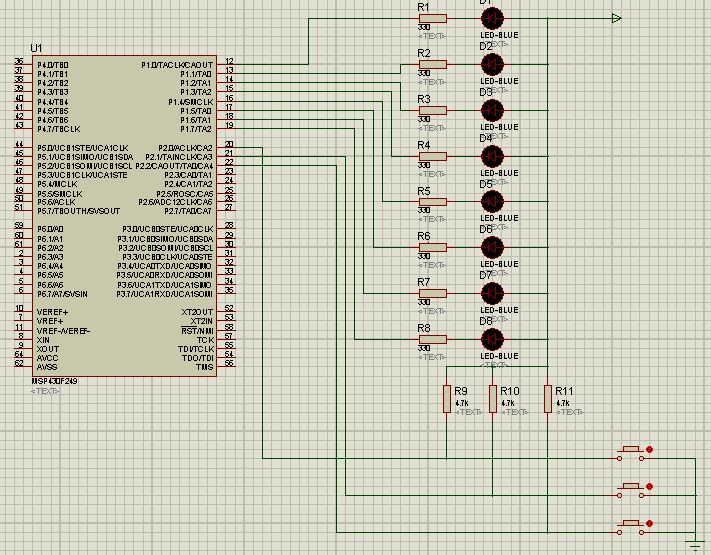Click pin label P2.0/ACLK/CA2

[185, 148]
